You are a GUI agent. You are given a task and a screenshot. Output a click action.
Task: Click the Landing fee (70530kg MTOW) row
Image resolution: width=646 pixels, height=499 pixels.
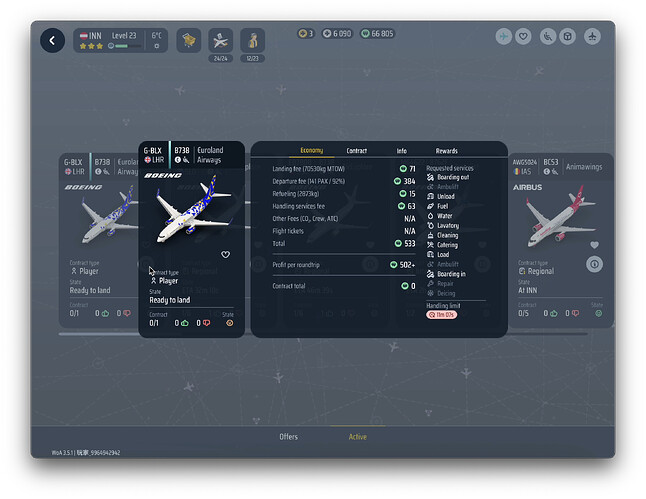(x=344, y=169)
